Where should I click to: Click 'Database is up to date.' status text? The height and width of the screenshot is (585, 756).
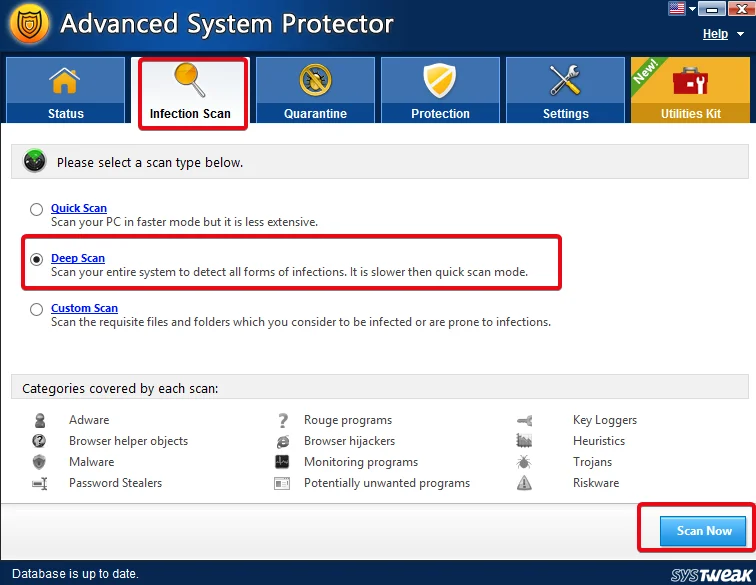[x=75, y=574]
